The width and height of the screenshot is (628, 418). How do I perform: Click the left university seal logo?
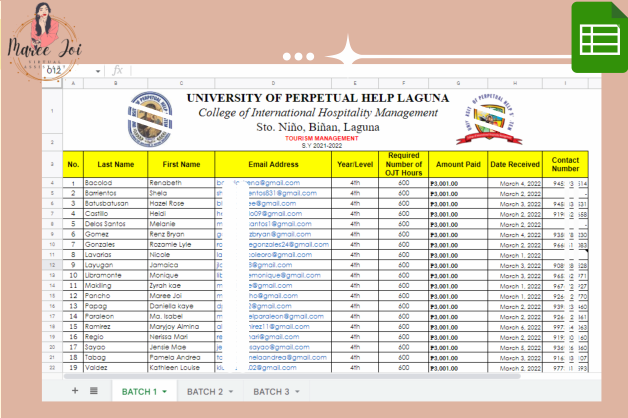tap(150, 119)
